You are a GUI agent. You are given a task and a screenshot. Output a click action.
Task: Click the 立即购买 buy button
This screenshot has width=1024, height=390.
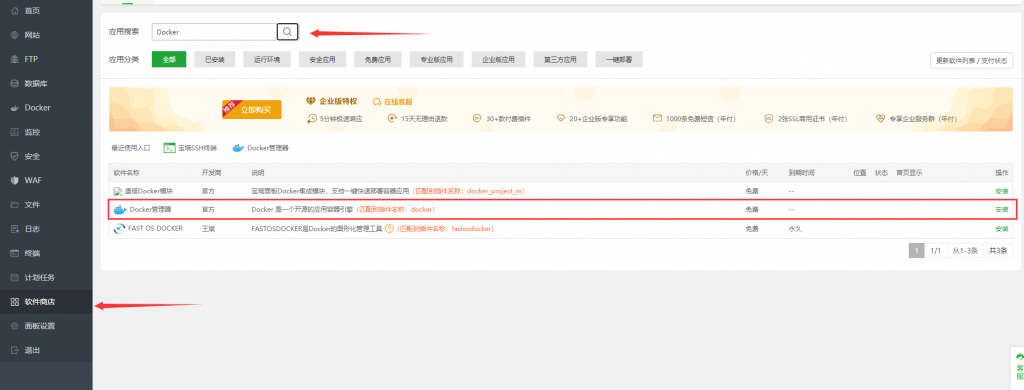click(252, 109)
